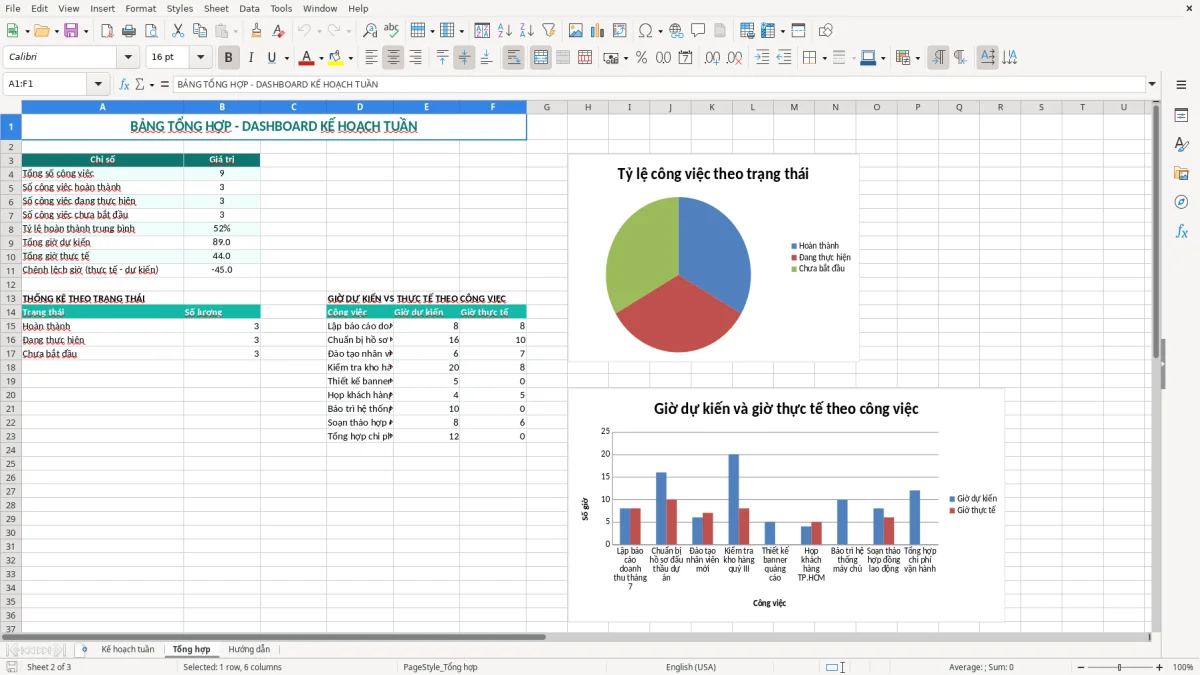Switch to Hướng dẫn sheet tab
1200x675 pixels.
249,650
